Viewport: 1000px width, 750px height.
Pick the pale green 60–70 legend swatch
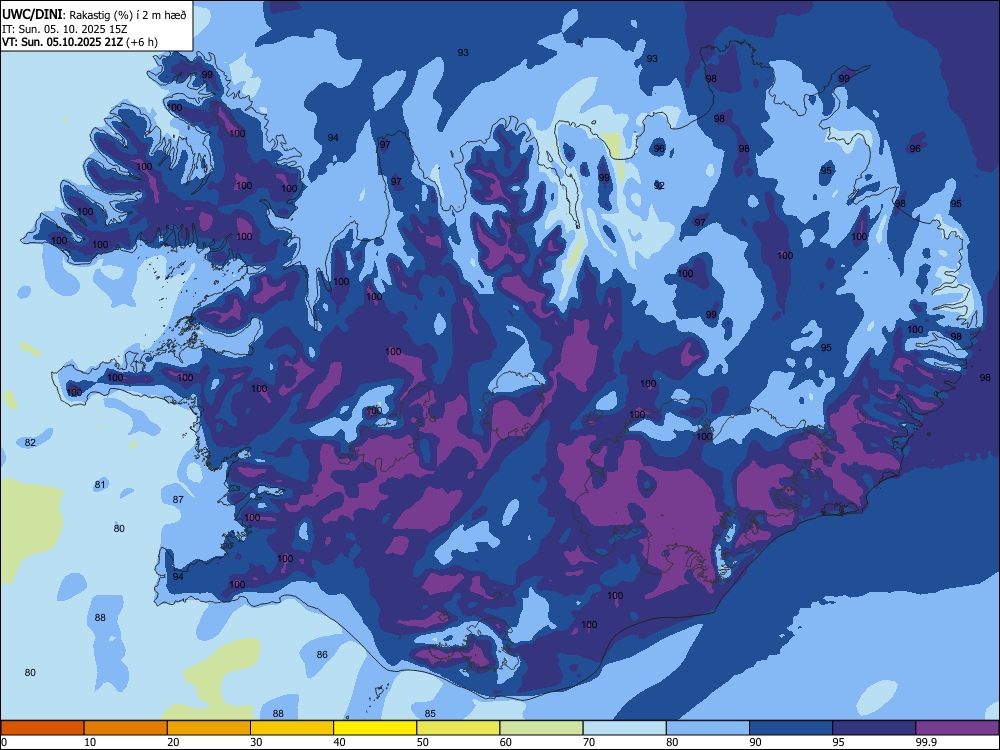click(x=541, y=728)
